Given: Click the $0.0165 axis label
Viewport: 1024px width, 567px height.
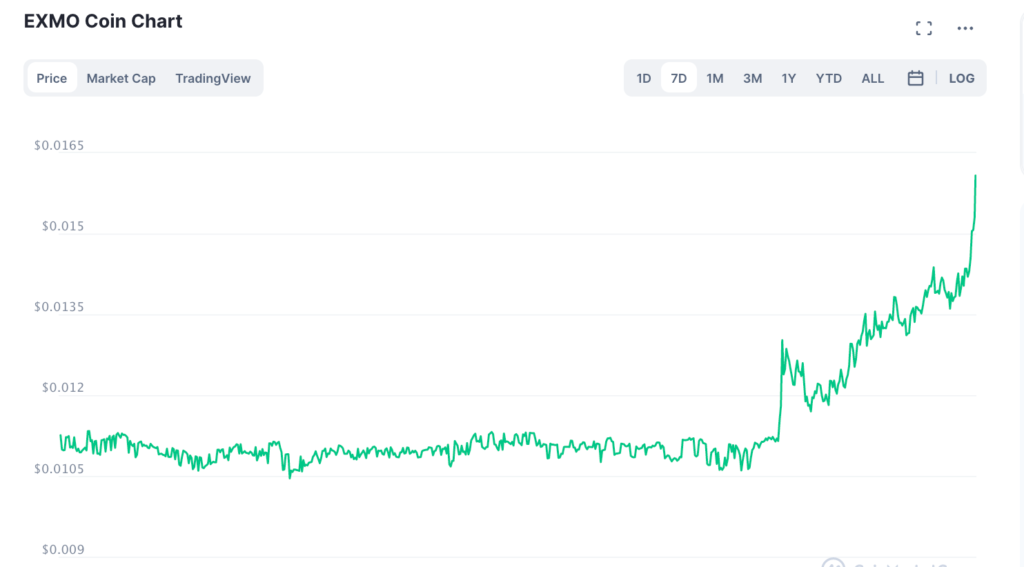Looking at the screenshot, I should pos(59,146).
